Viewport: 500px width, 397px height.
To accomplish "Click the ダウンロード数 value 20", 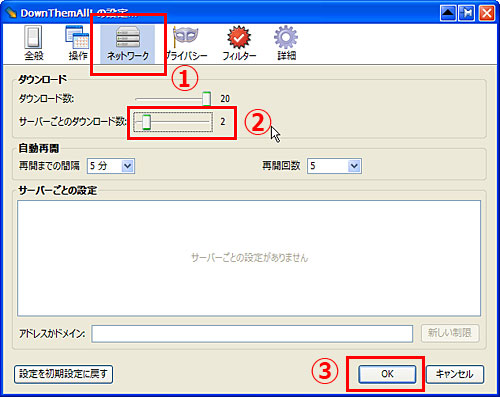I will tap(225, 99).
